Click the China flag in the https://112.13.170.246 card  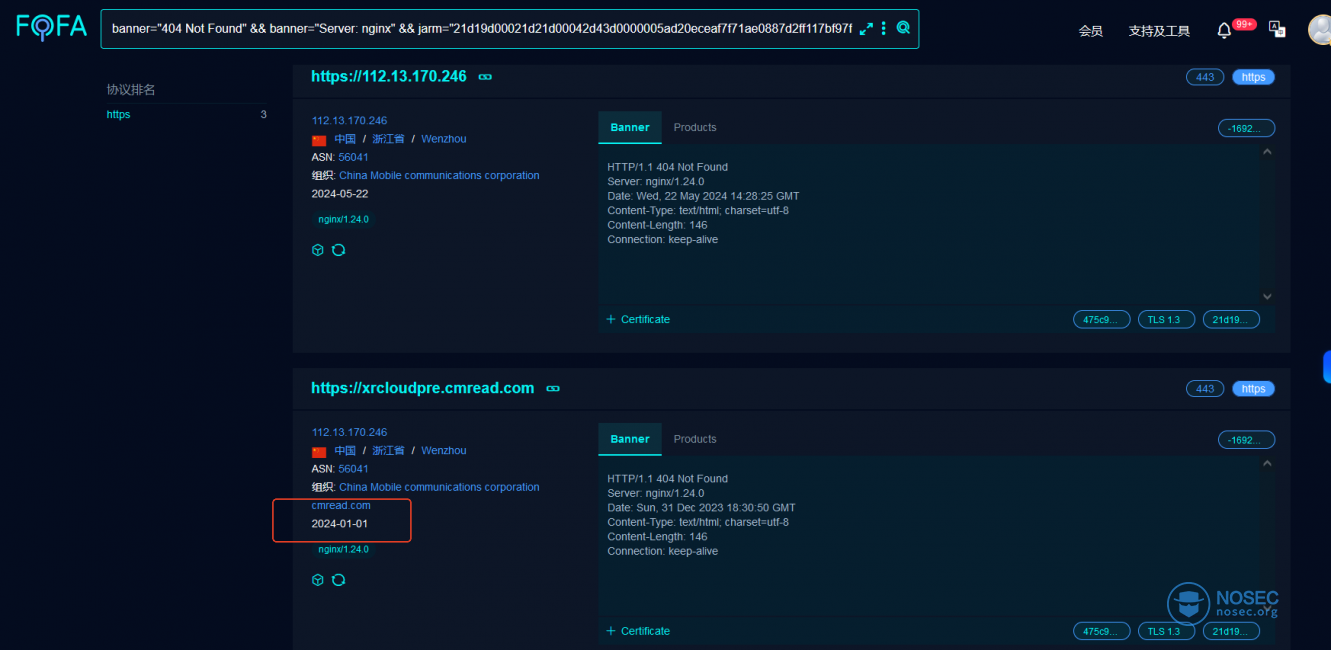319,140
